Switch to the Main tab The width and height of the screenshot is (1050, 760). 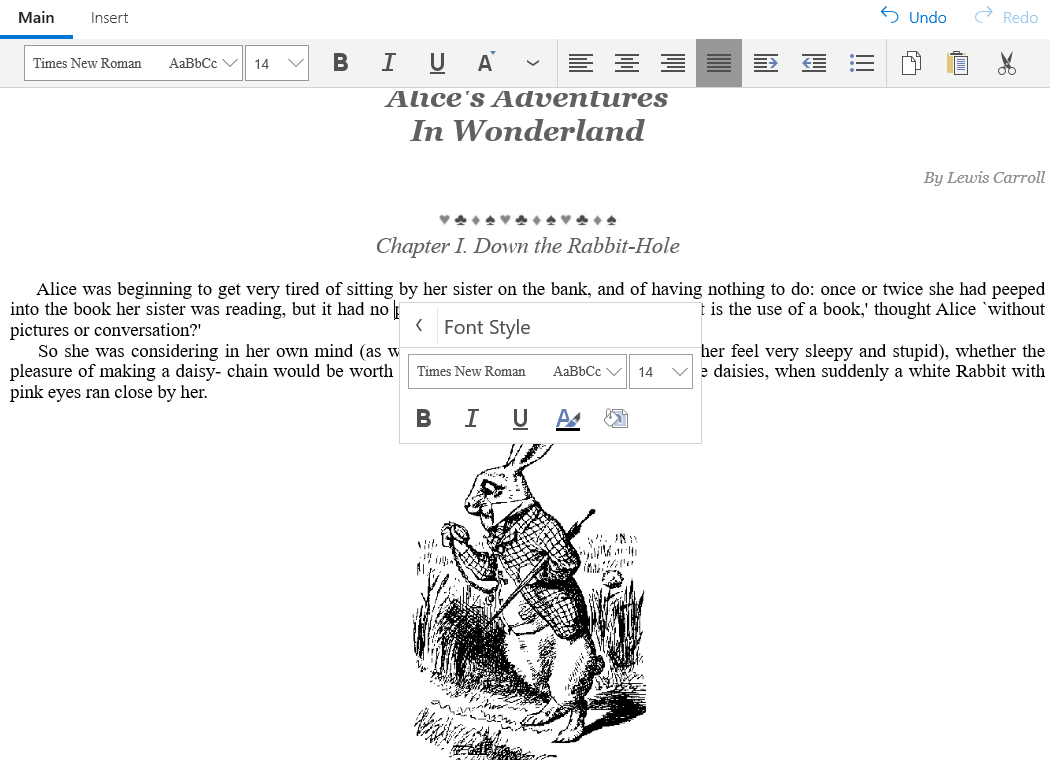click(x=36, y=18)
